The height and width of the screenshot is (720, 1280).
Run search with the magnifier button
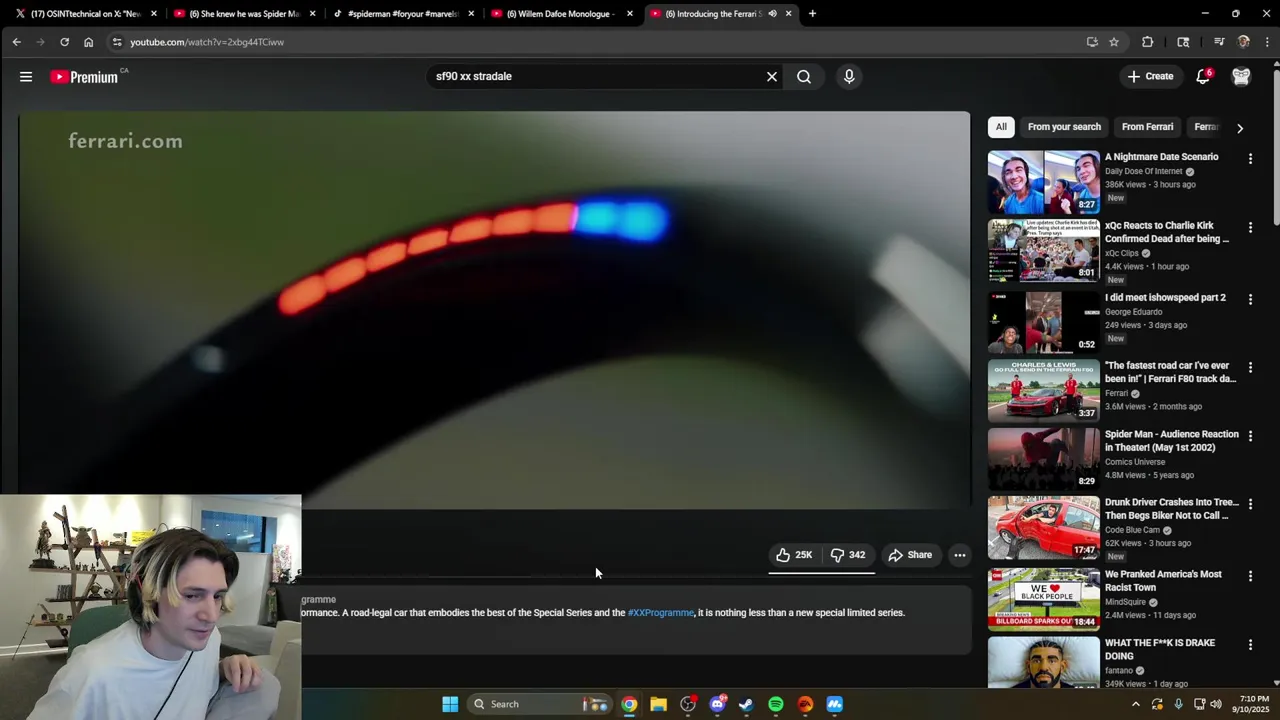(804, 77)
